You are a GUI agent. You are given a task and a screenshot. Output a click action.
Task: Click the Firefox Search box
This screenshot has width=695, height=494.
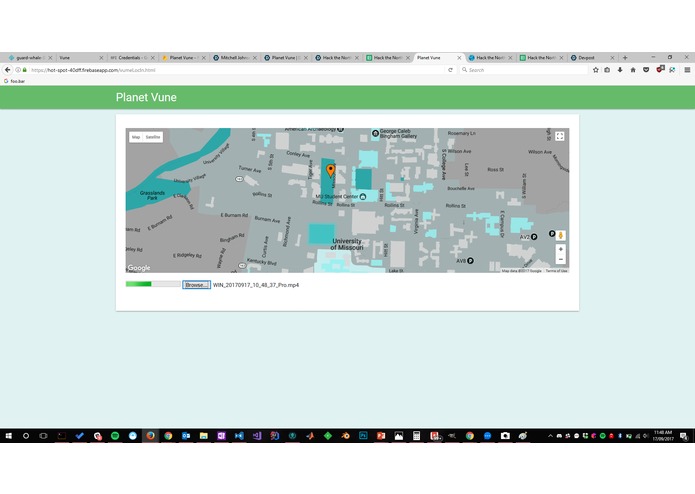523,70
